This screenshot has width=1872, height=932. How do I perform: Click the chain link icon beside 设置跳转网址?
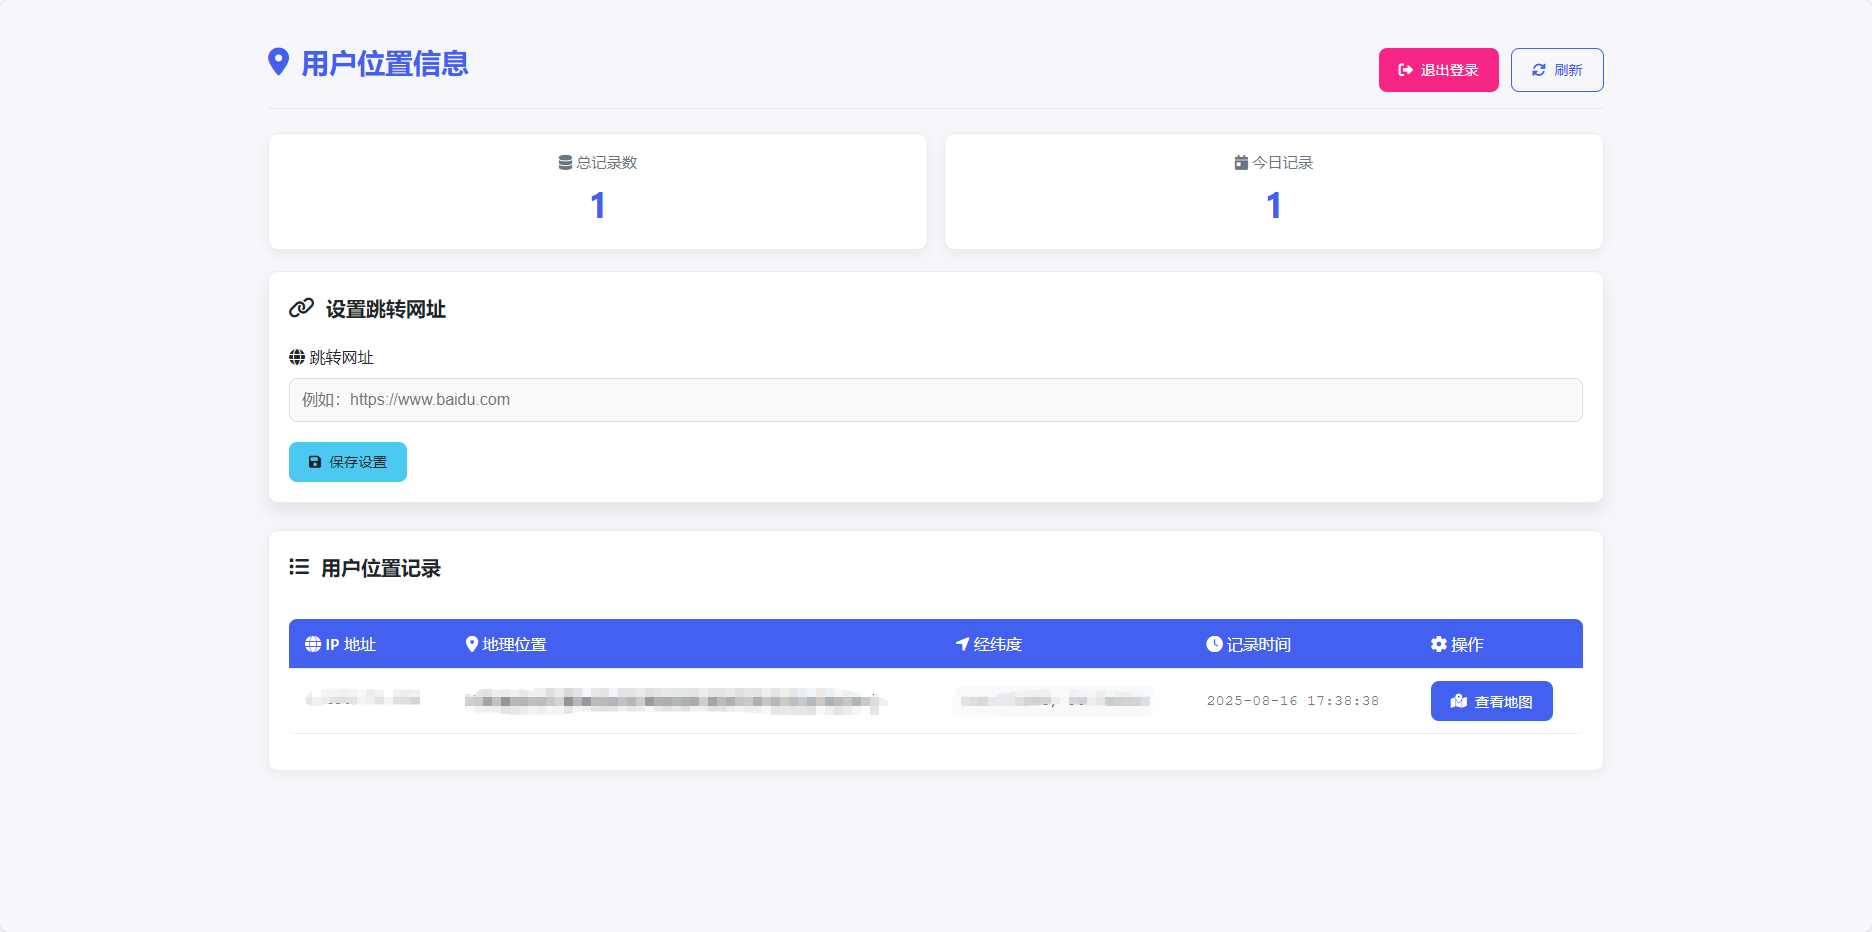(301, 308)
